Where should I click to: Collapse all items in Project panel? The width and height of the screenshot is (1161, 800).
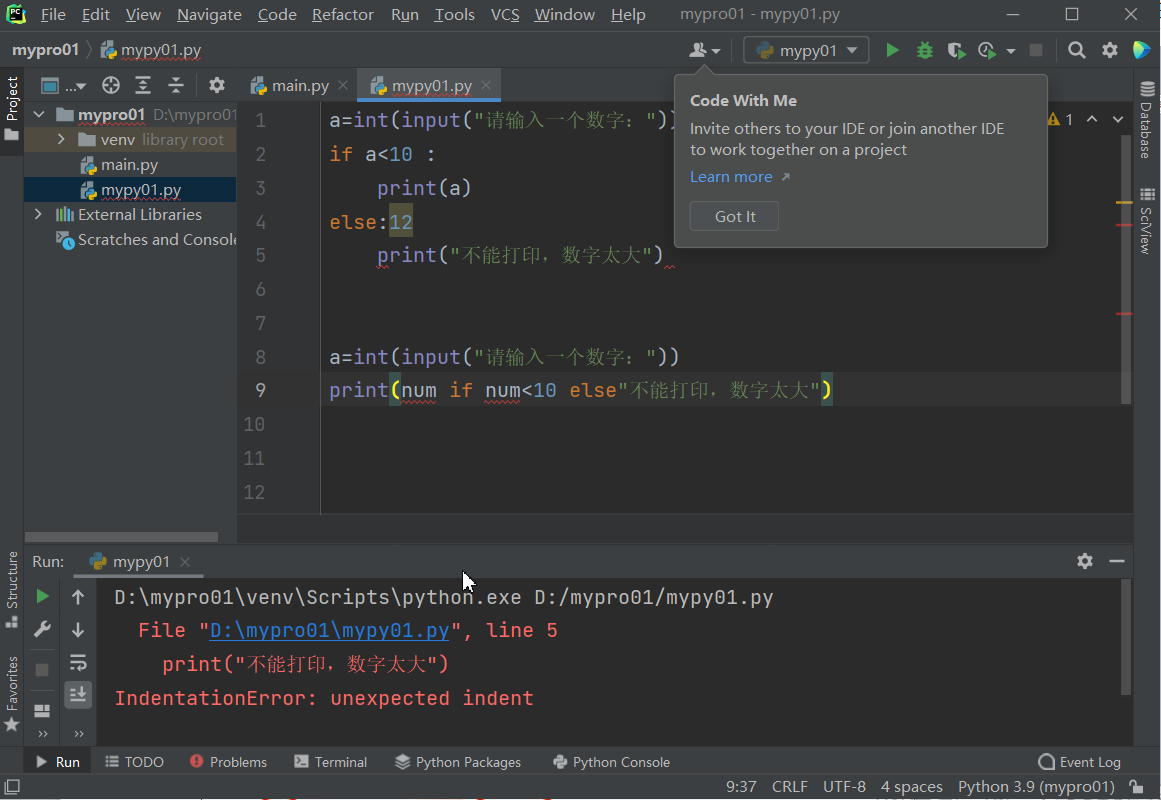coord(175,85)
